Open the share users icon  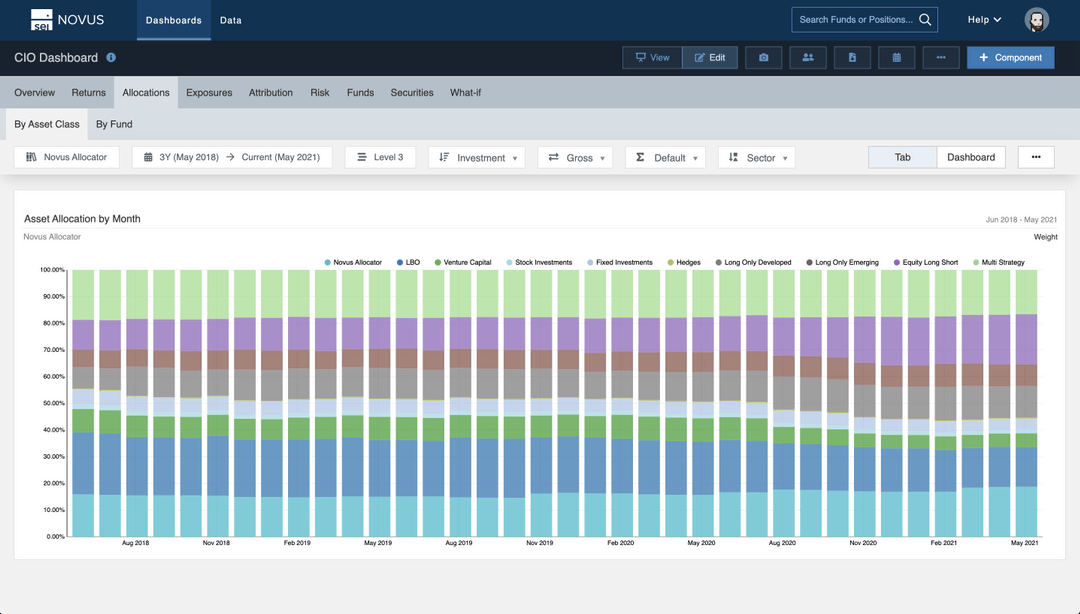point(807,57)
